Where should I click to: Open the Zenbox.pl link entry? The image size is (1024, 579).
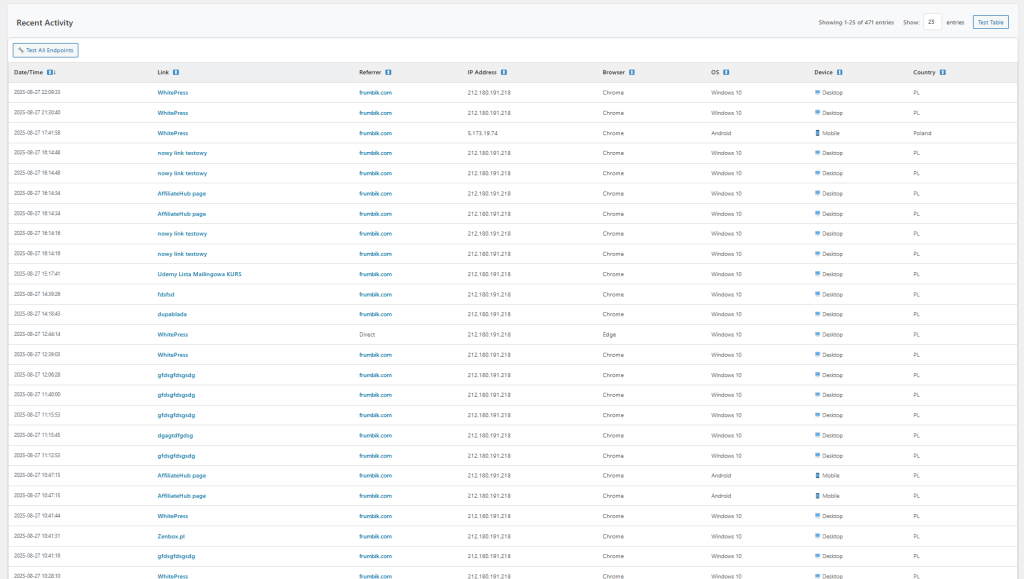(x=172, y=536)
